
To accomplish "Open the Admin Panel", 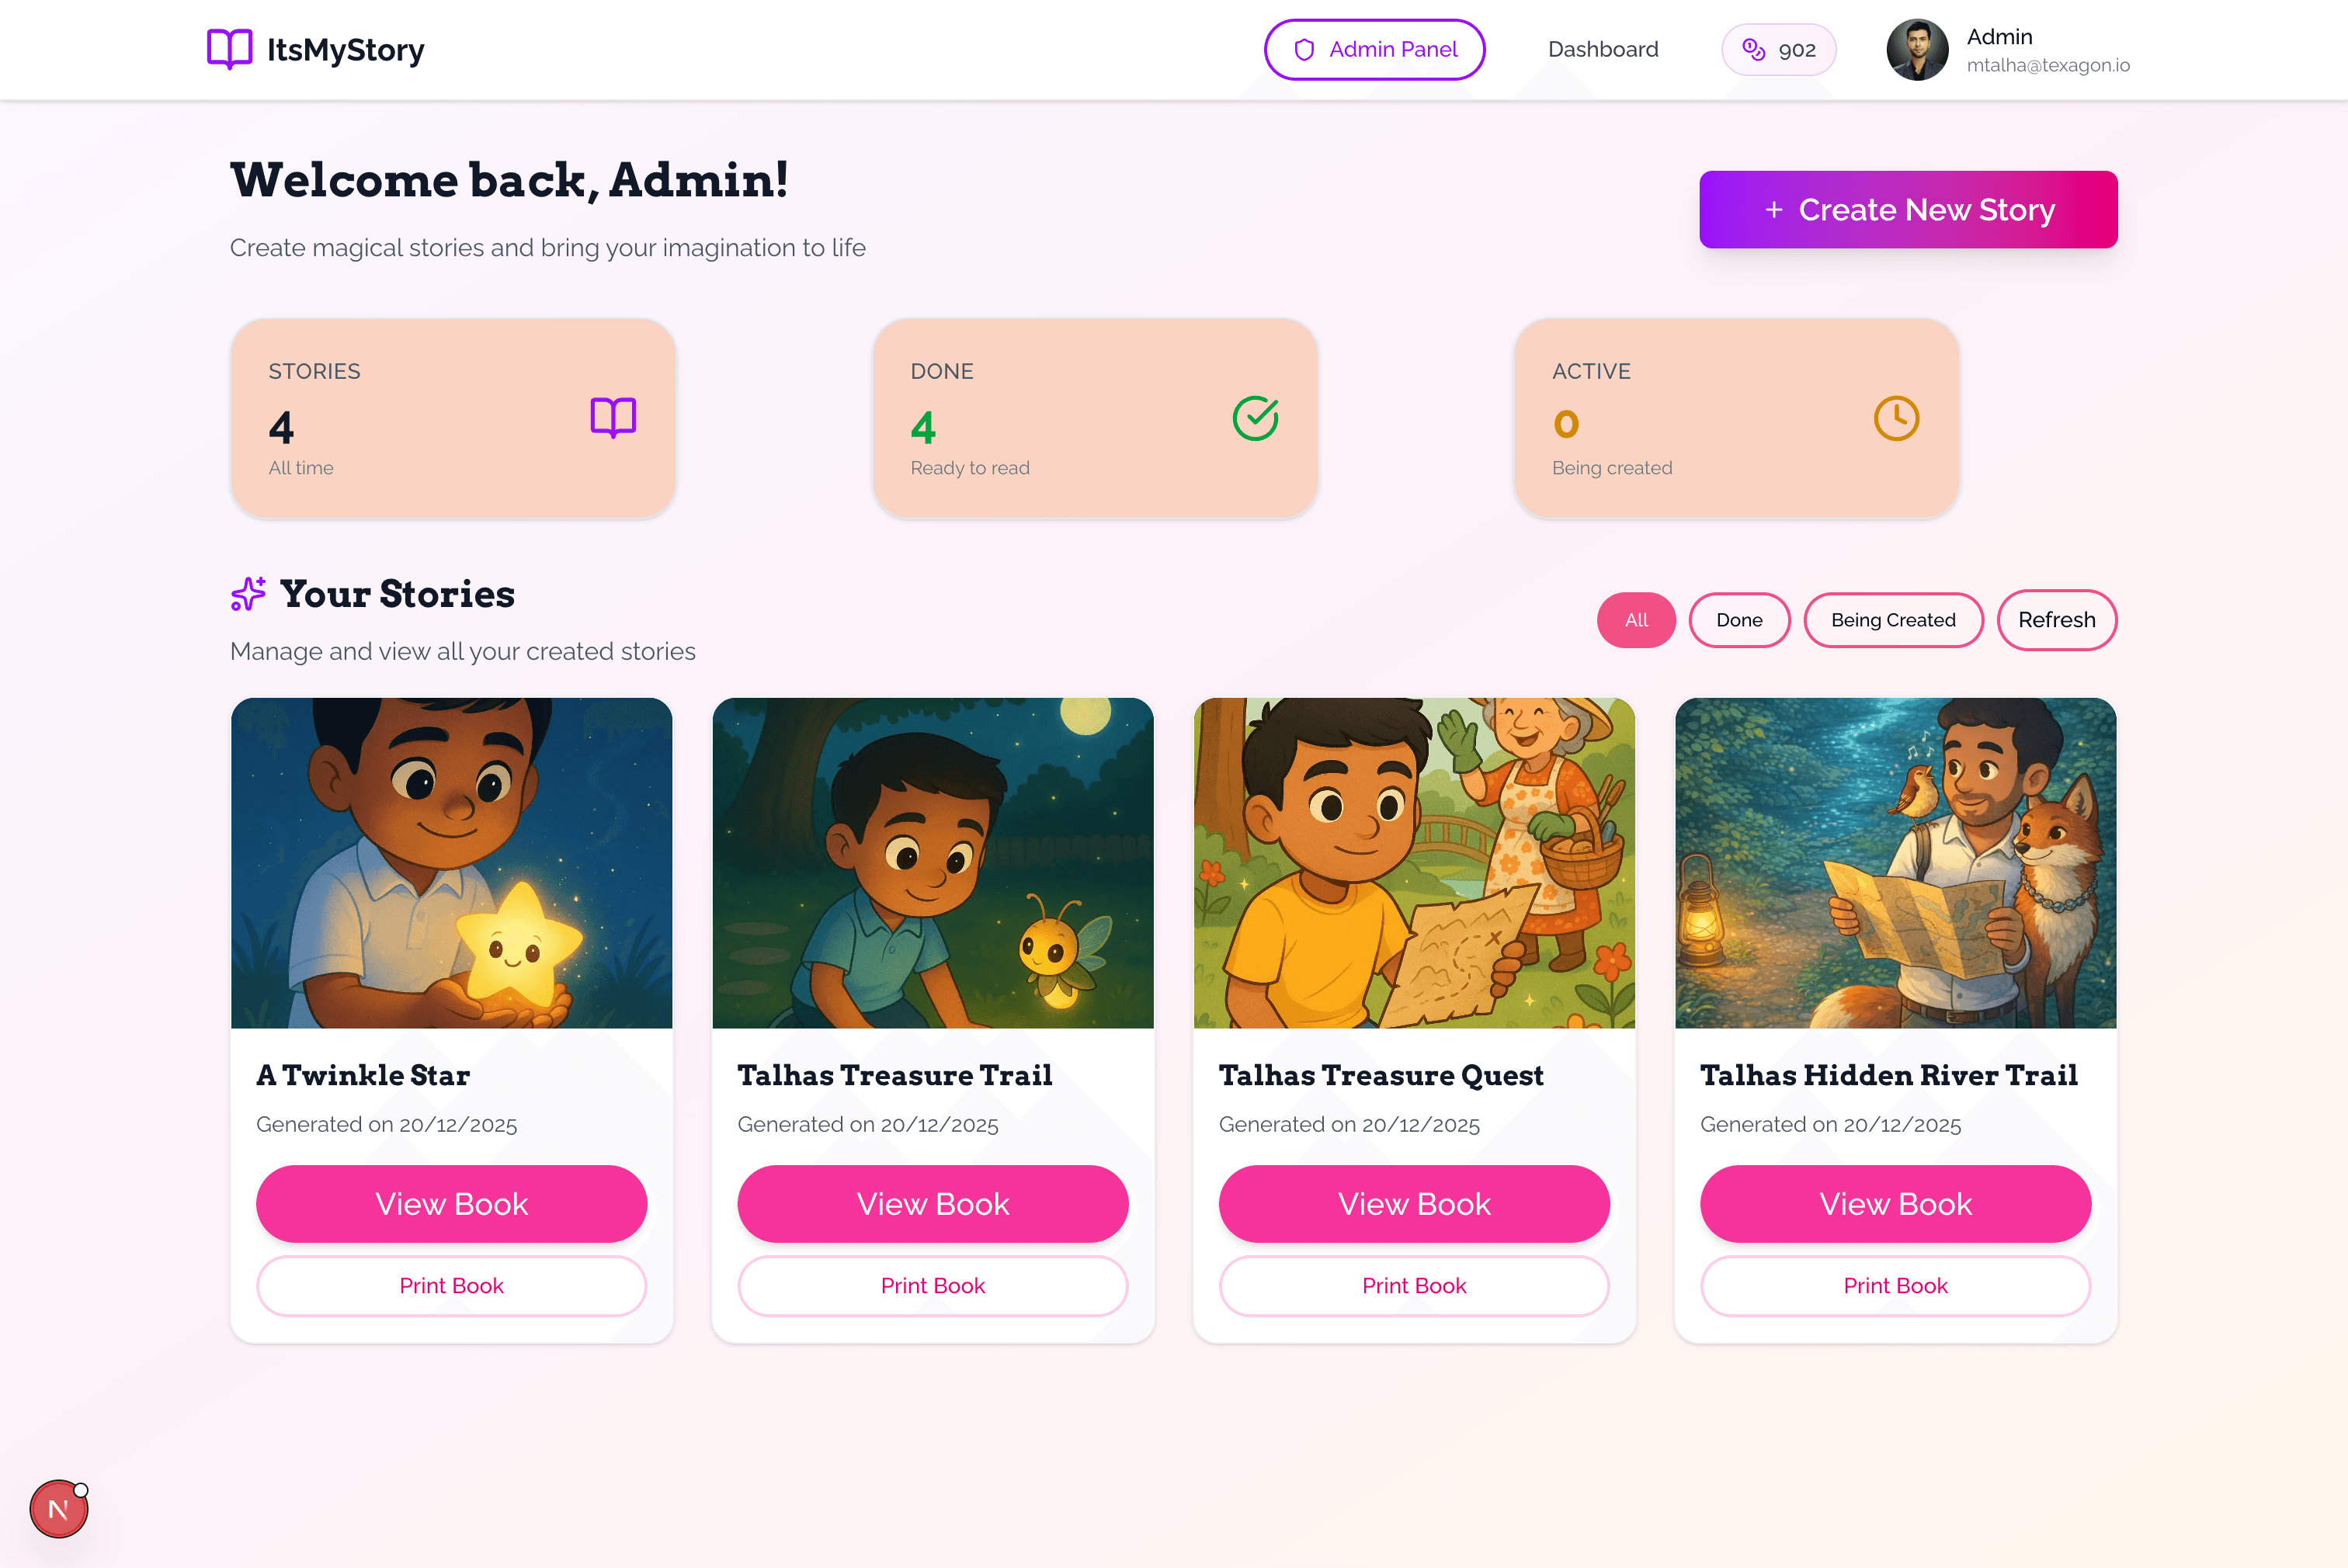I will (x=1374, y=50).
